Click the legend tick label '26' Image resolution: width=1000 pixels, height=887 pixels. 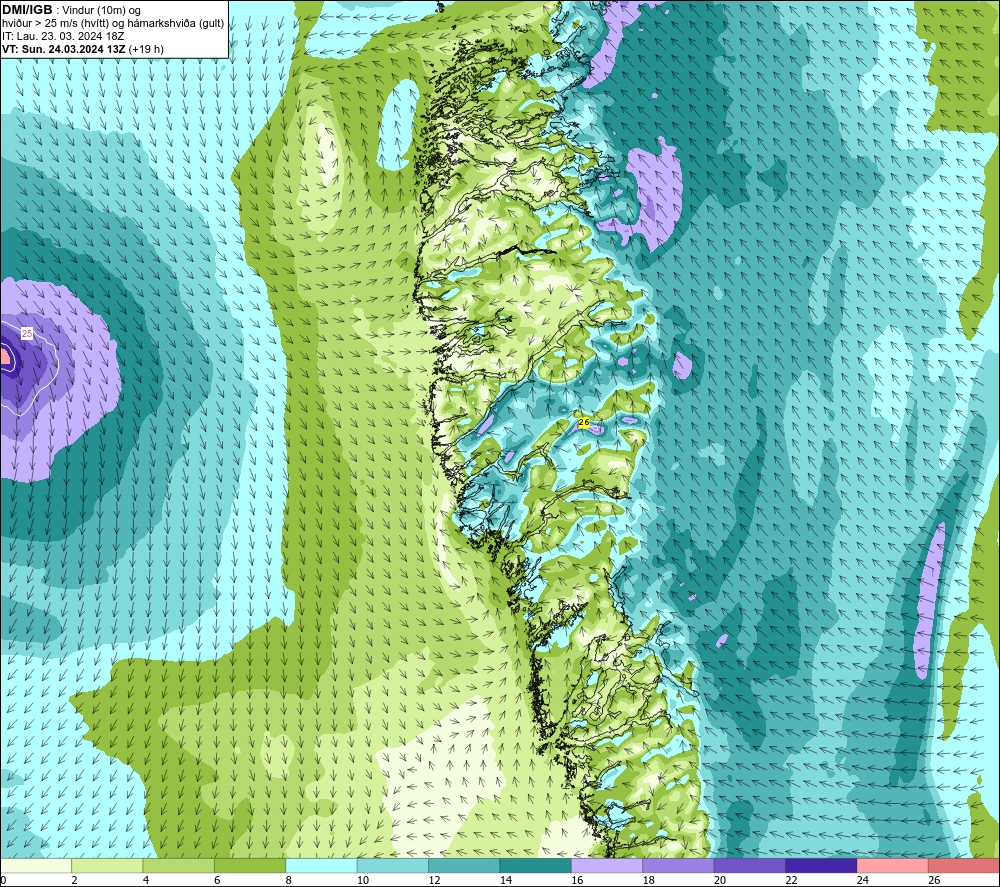click(x=934, y=881)
